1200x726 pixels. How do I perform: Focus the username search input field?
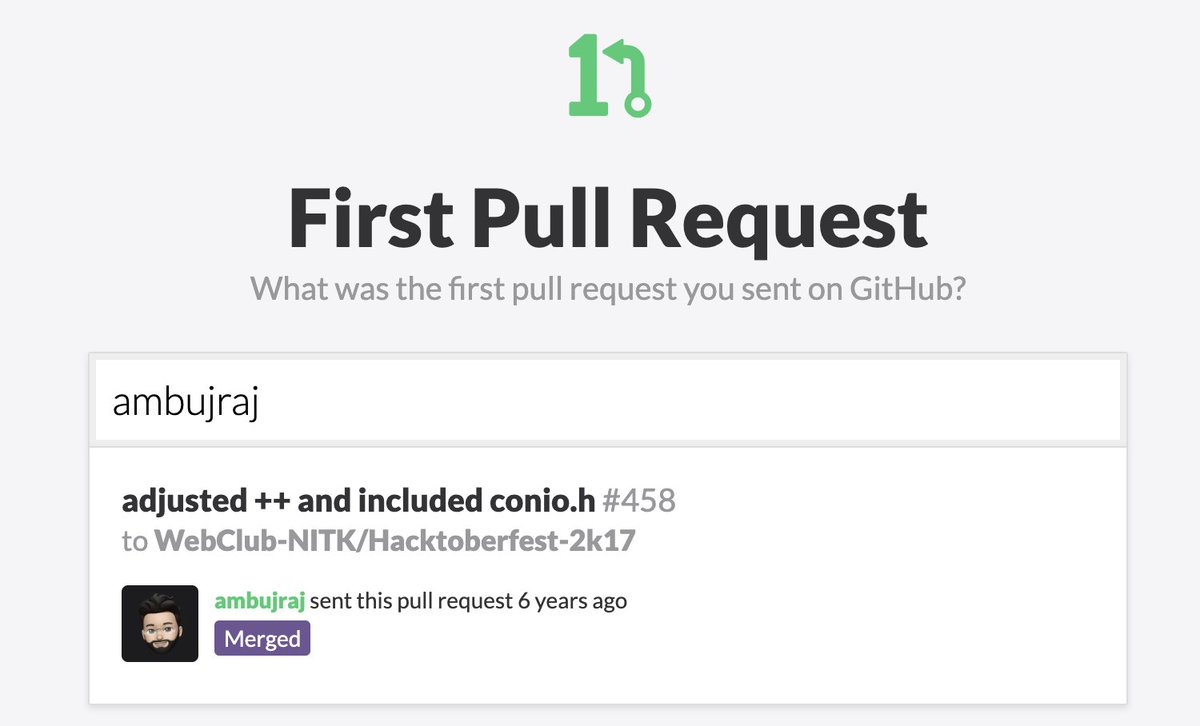click(608, 400)
